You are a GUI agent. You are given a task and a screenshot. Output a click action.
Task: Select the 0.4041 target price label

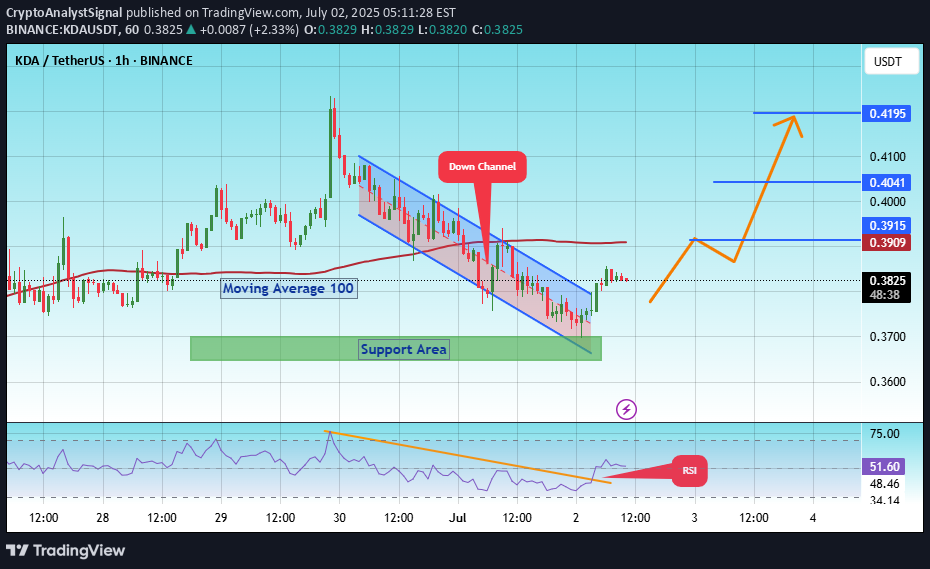(887, 183)
